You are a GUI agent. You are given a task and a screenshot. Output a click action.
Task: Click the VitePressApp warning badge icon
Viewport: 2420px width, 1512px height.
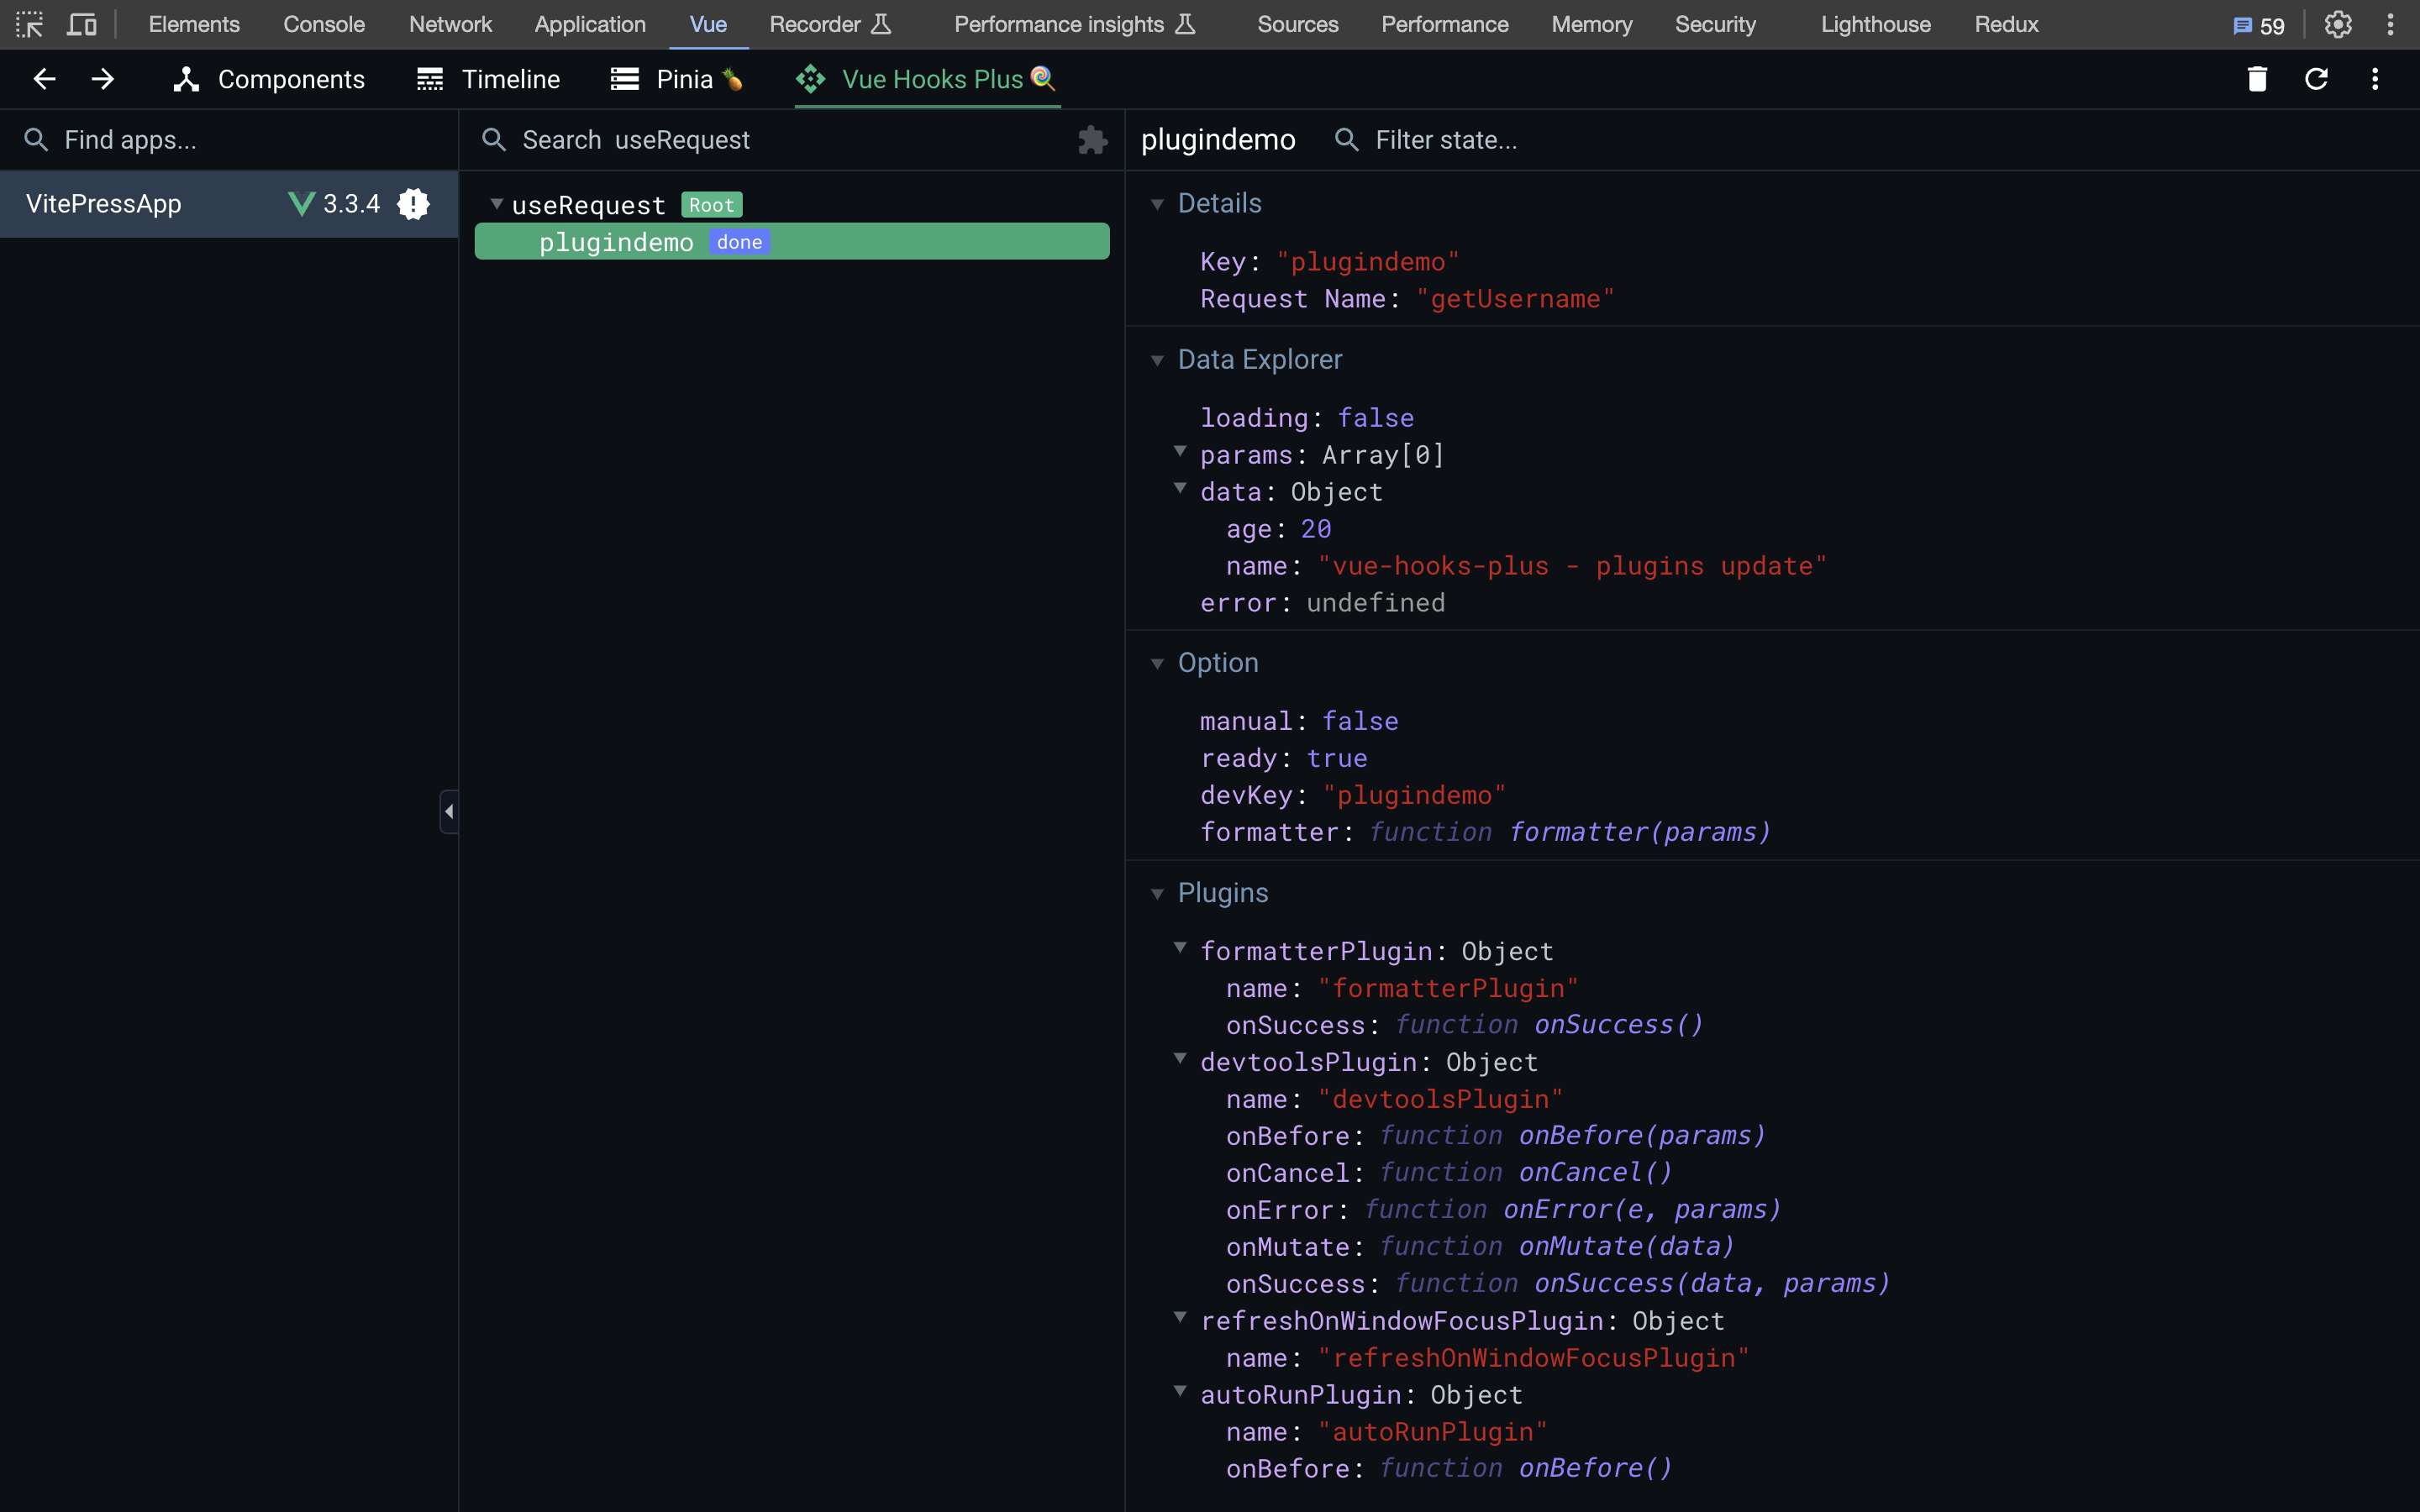pyautogui.click(x=413, y=204)
